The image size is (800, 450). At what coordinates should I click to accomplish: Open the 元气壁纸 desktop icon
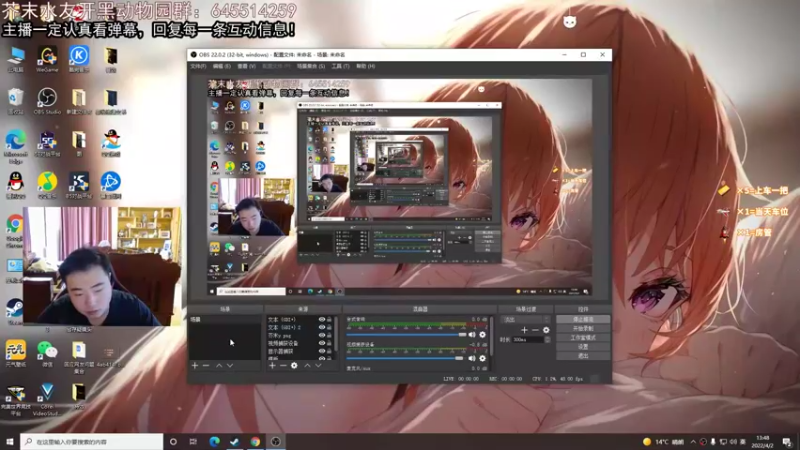15,354
